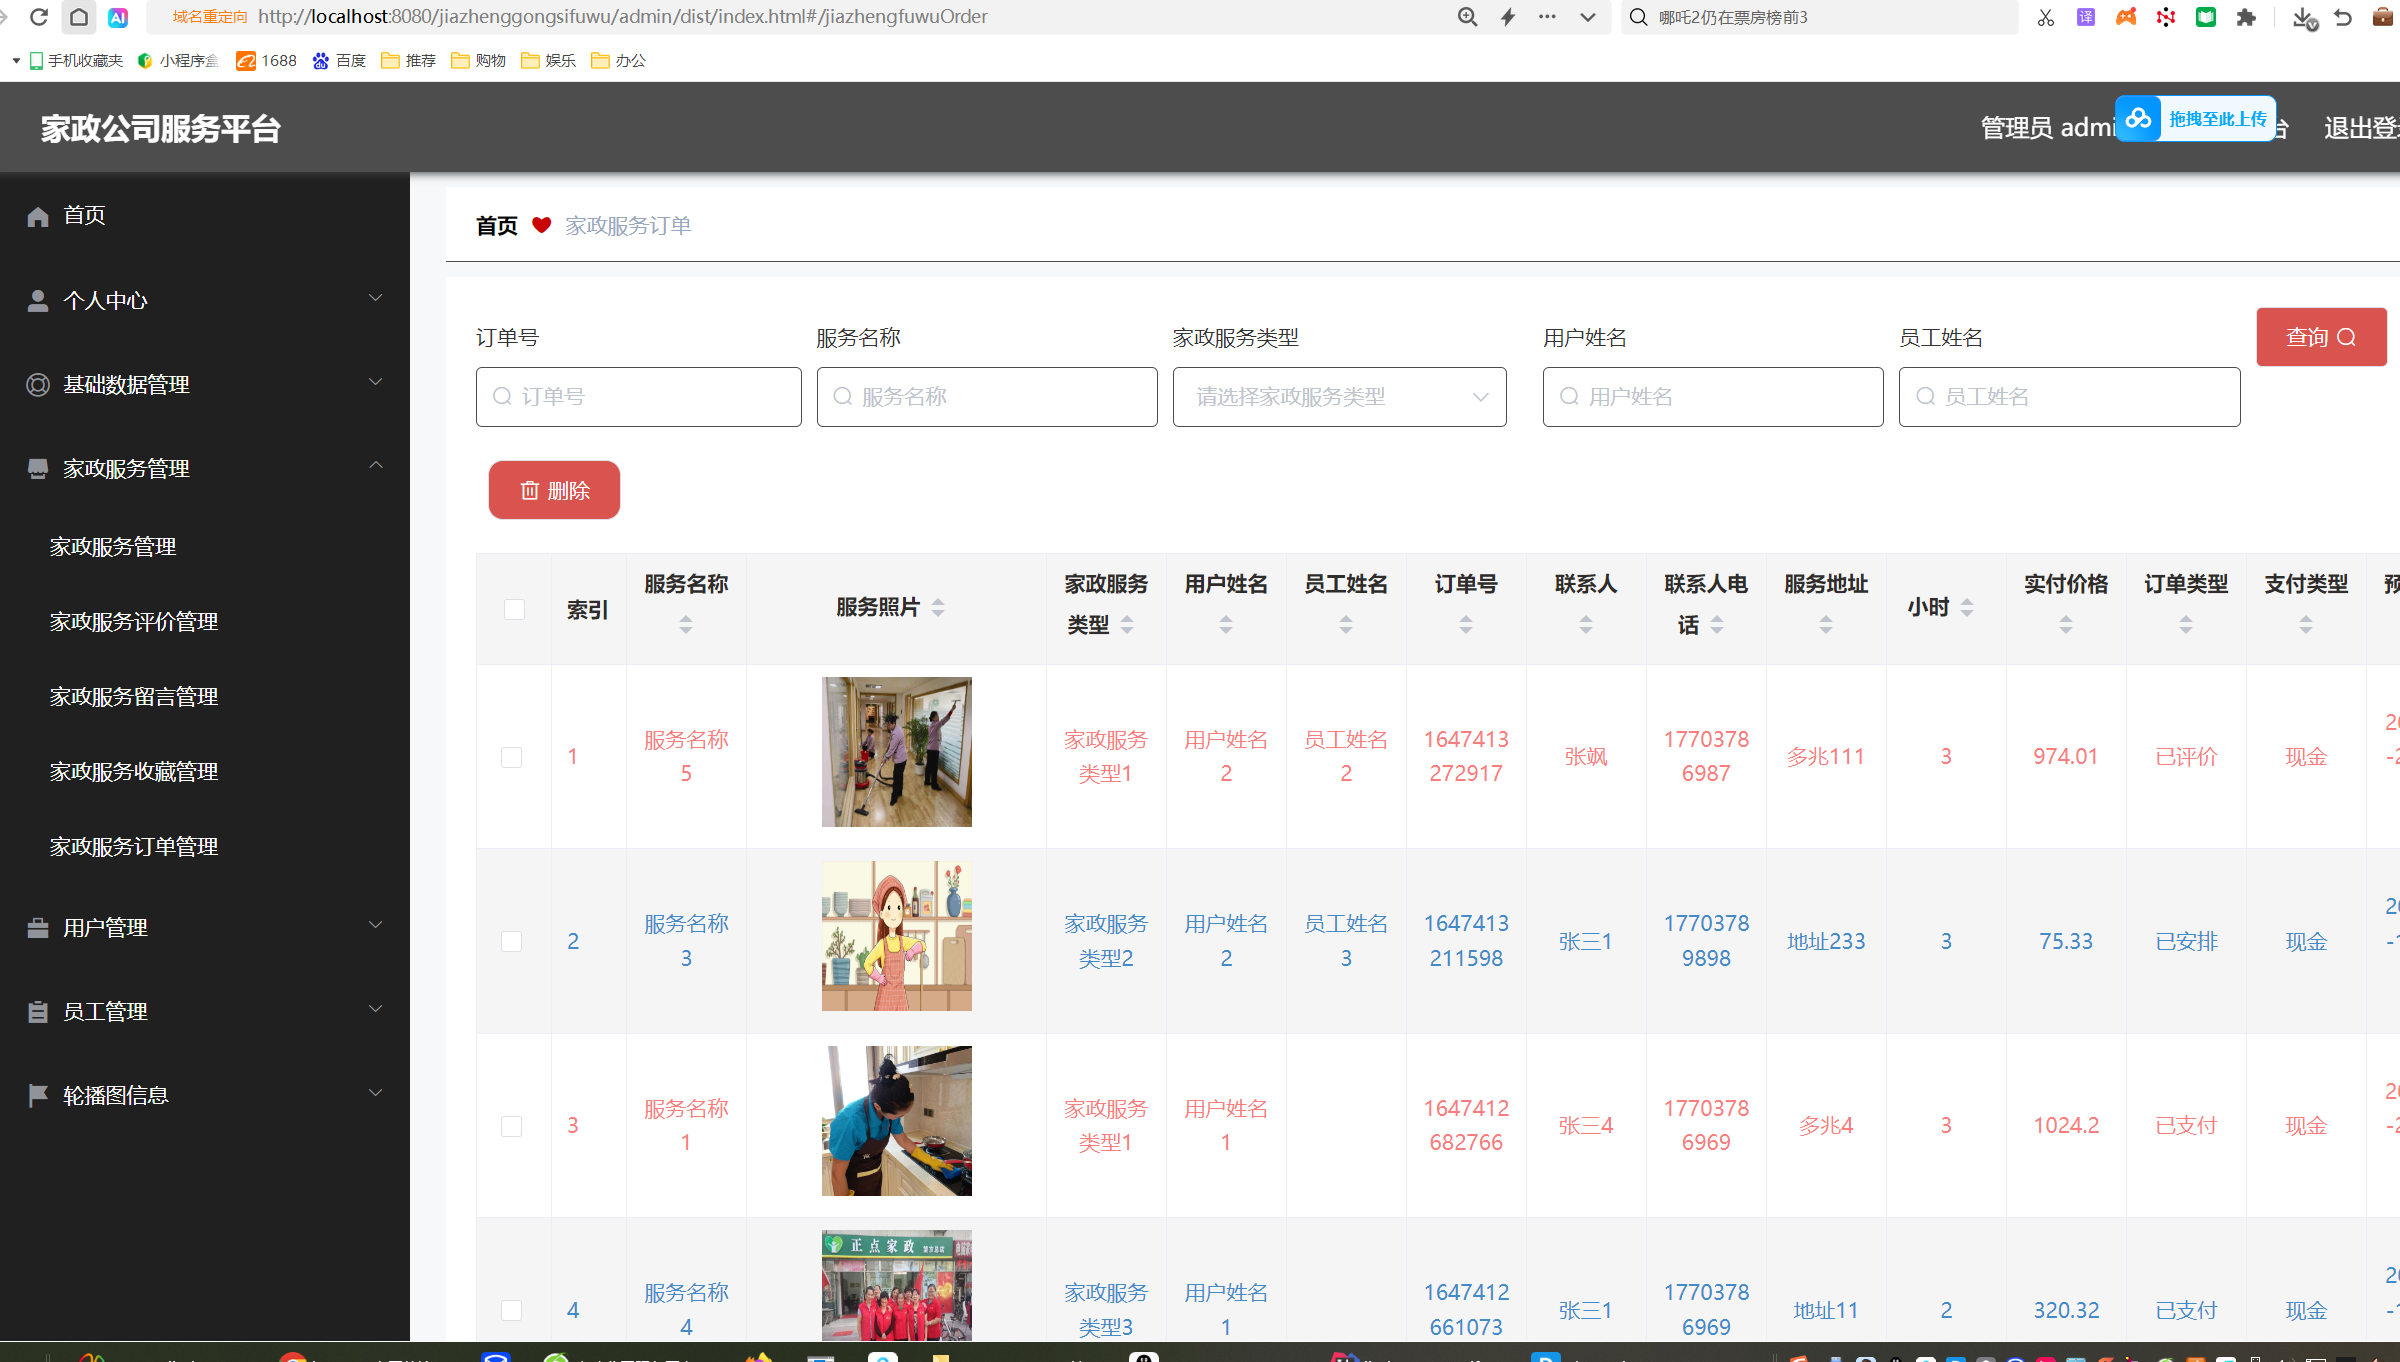
Task: Click sort arrows beside 小时 column header
Action: click(x=1967, y=607)
